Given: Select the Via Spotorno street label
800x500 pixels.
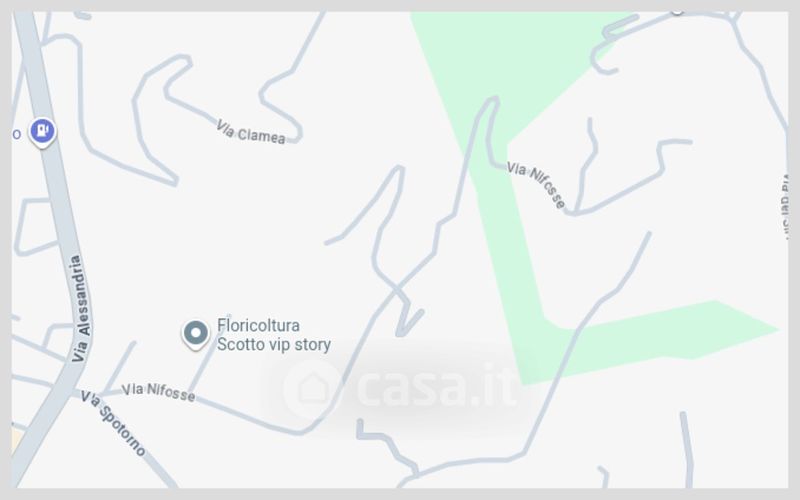Looking at the screenshot, I should click(x=113, y=423).
